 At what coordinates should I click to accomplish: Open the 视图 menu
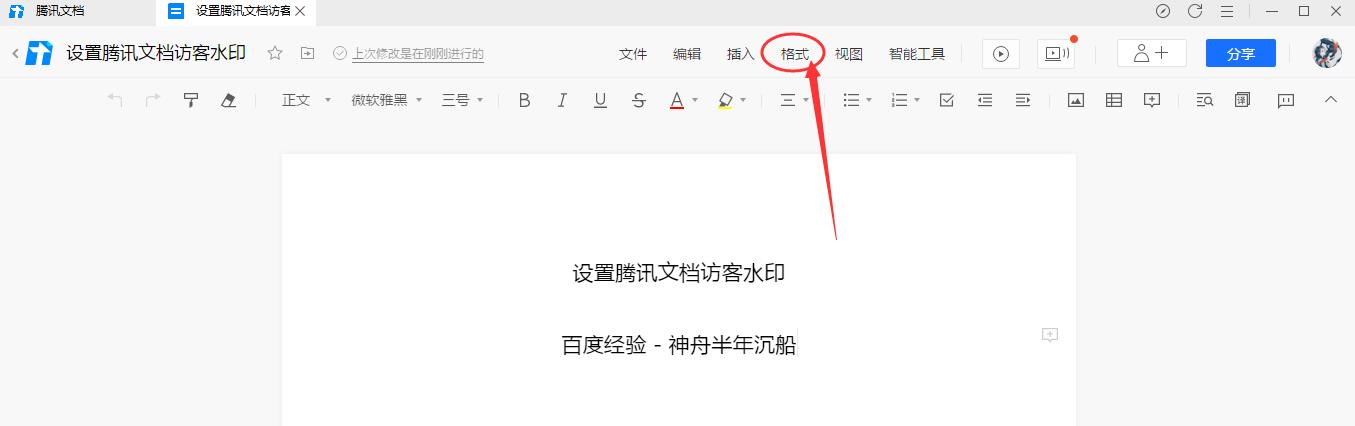coord(849,54)
